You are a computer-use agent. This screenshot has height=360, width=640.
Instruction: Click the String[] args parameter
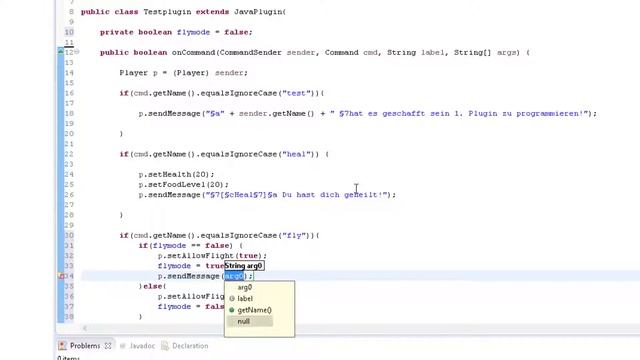pyautogui.click(x=487, y=53)
